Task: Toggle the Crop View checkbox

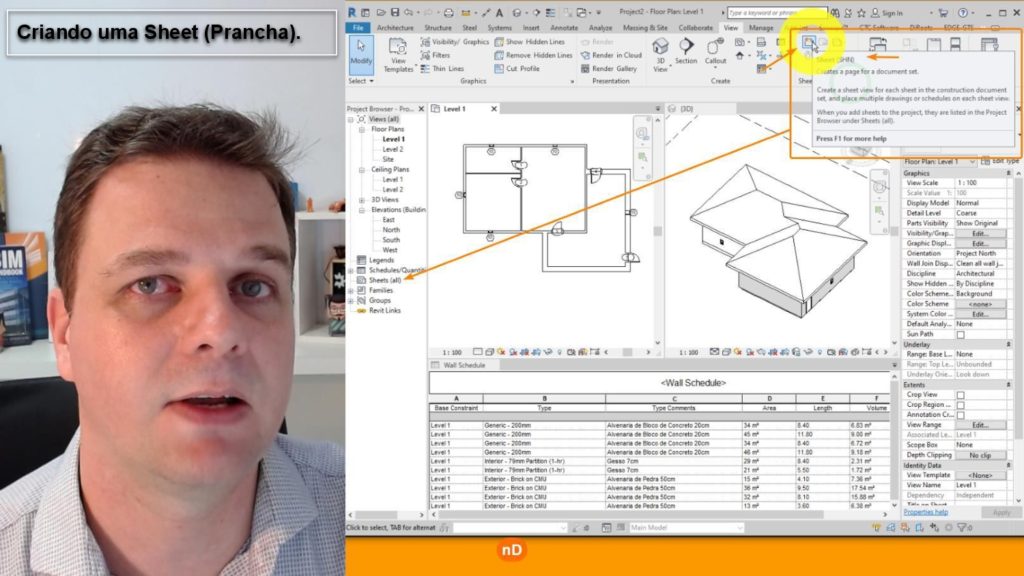Action: click(x=961, y=395)
